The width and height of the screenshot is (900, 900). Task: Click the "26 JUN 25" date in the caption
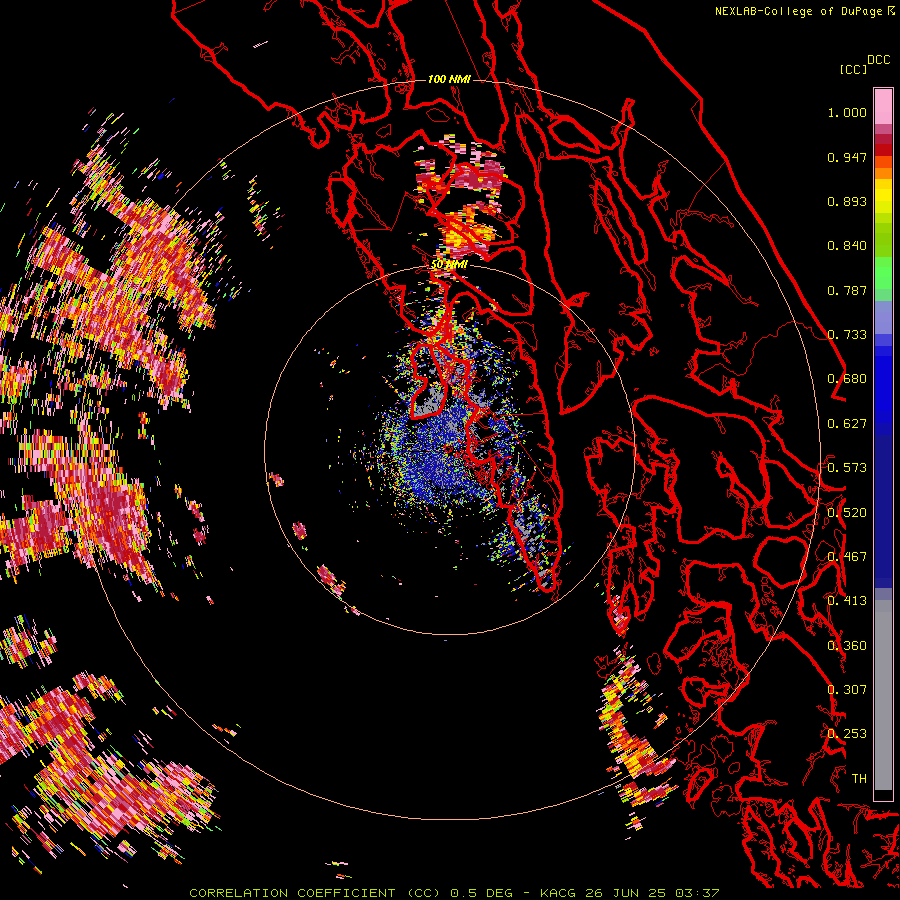(626, 893)
